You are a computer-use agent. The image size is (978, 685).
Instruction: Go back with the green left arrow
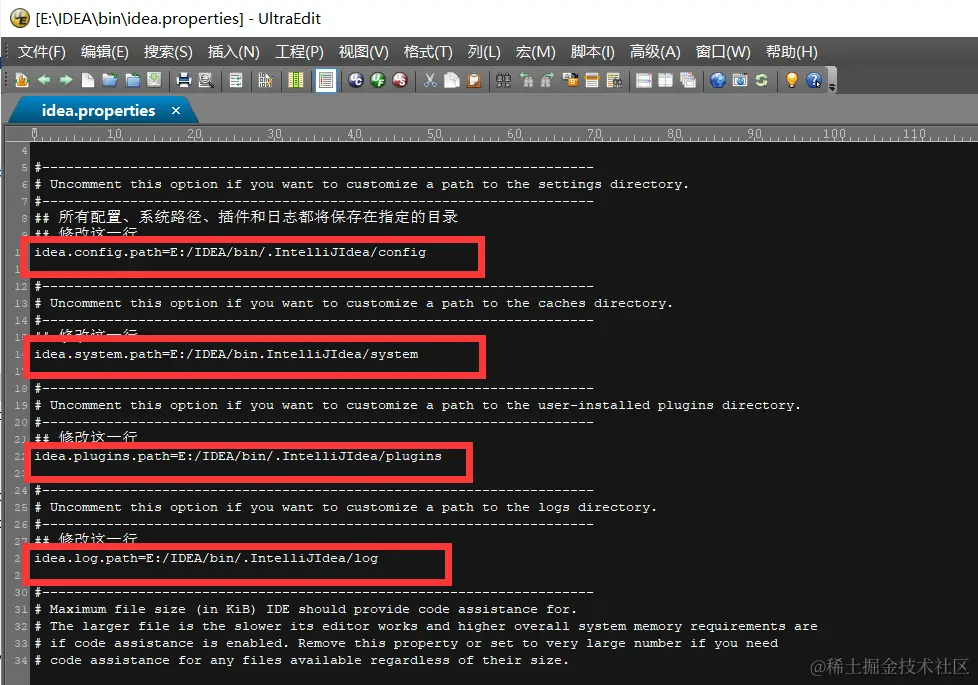click(x=44, y=80)
